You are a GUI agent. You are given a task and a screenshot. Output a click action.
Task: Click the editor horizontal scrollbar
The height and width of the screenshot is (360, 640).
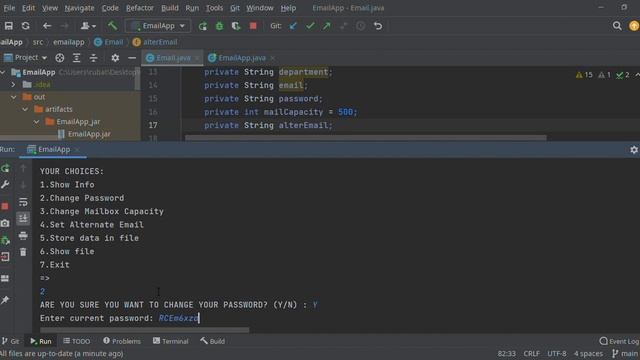point(365,138)
